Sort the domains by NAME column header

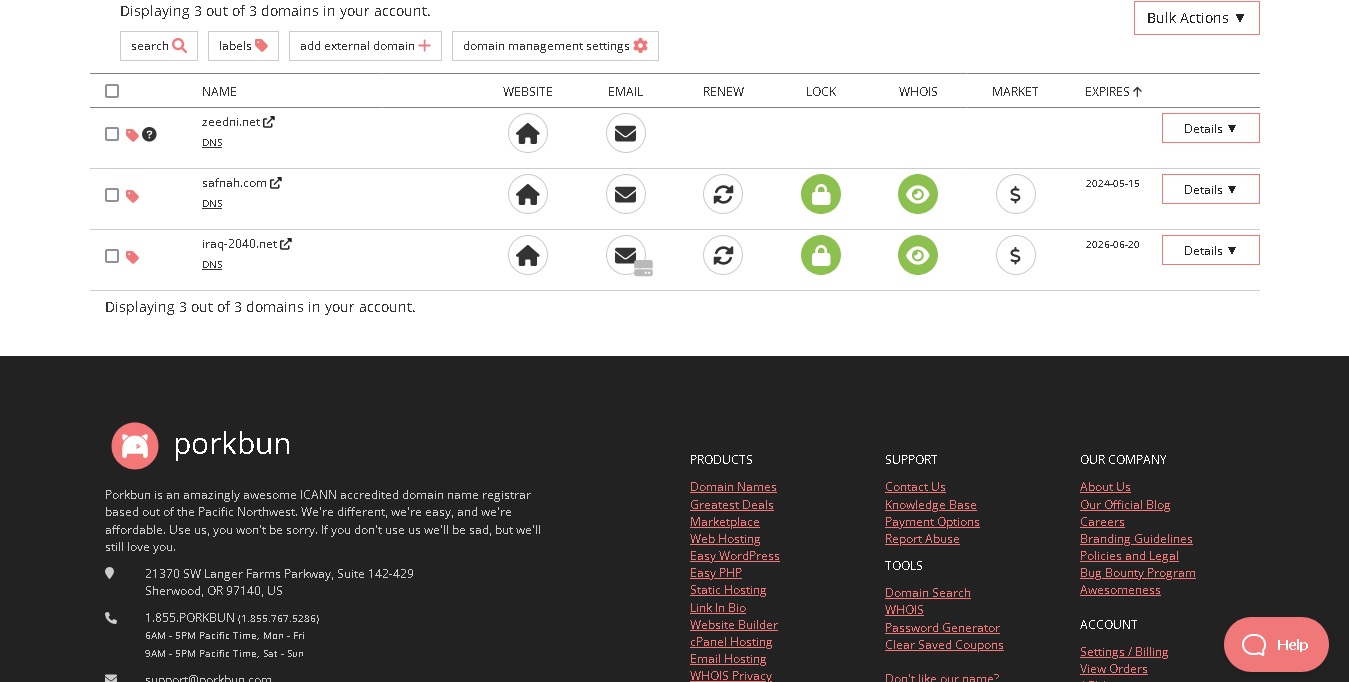tap(219, 91)
